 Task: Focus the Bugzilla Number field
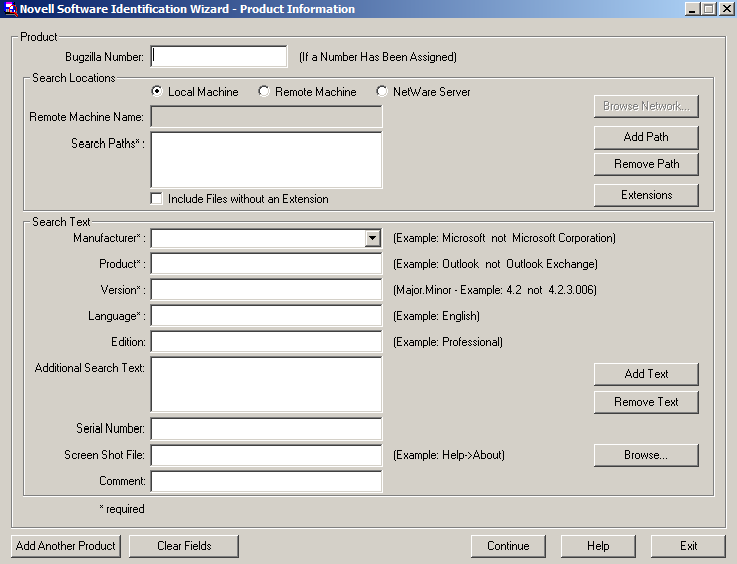219,56
